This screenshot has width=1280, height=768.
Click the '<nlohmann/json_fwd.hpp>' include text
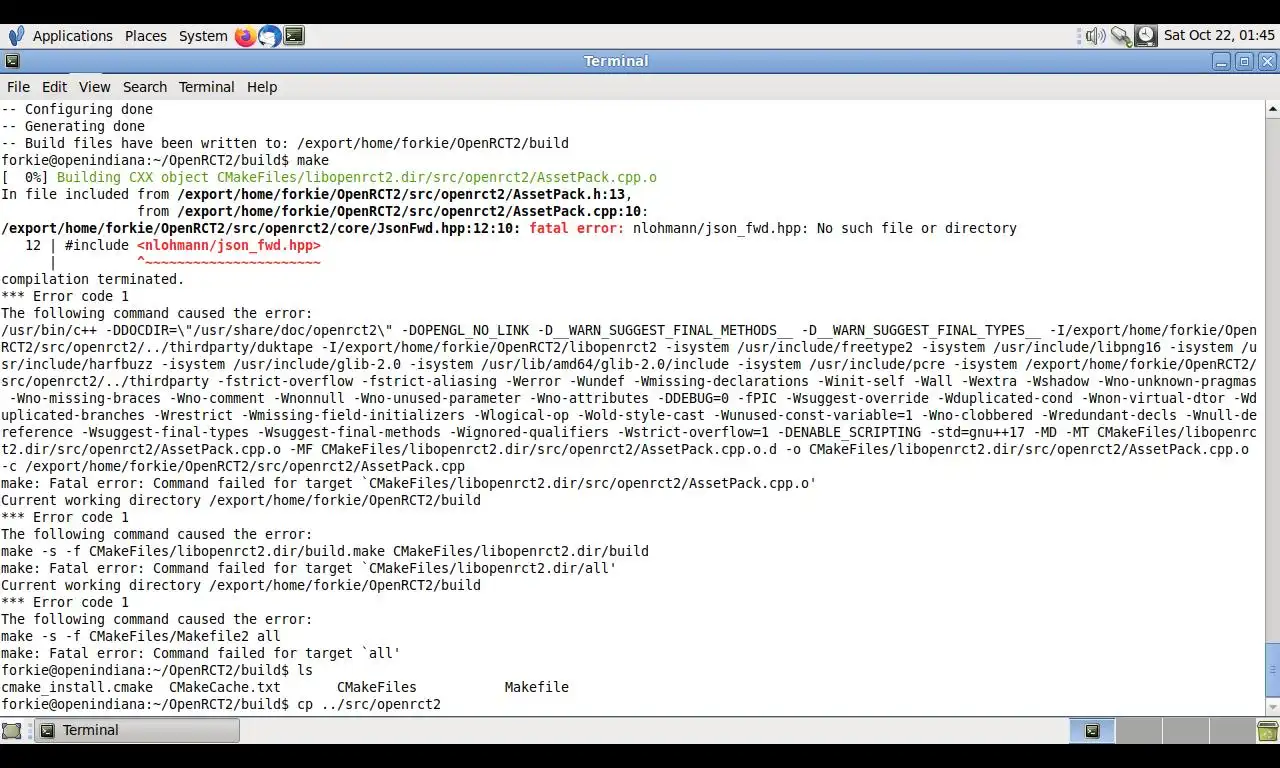click(229, 245)
